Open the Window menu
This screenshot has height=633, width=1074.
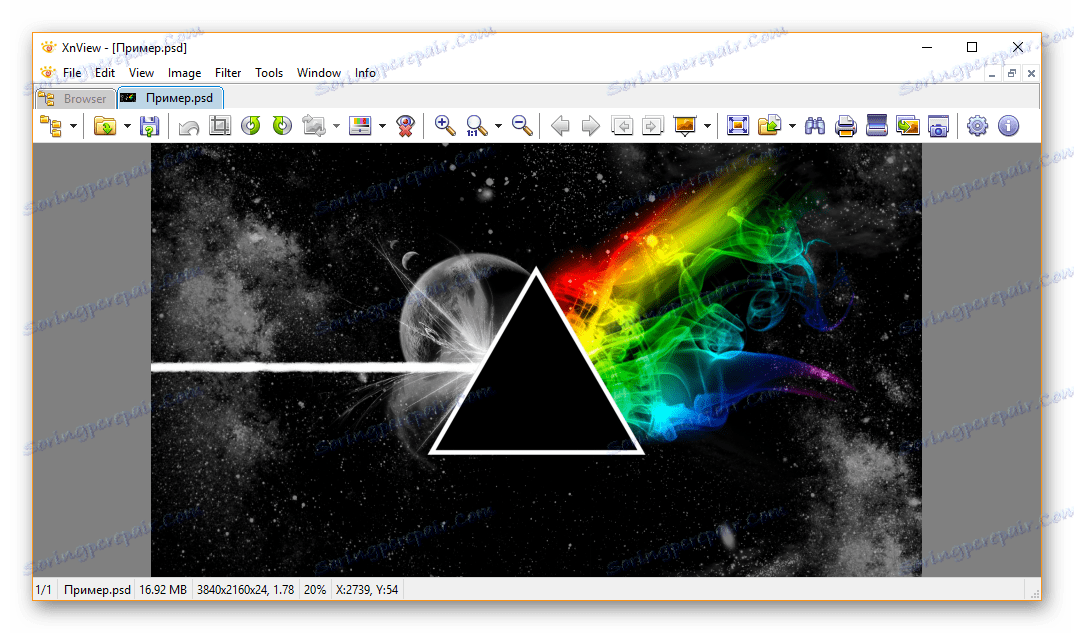click(319, 73)
